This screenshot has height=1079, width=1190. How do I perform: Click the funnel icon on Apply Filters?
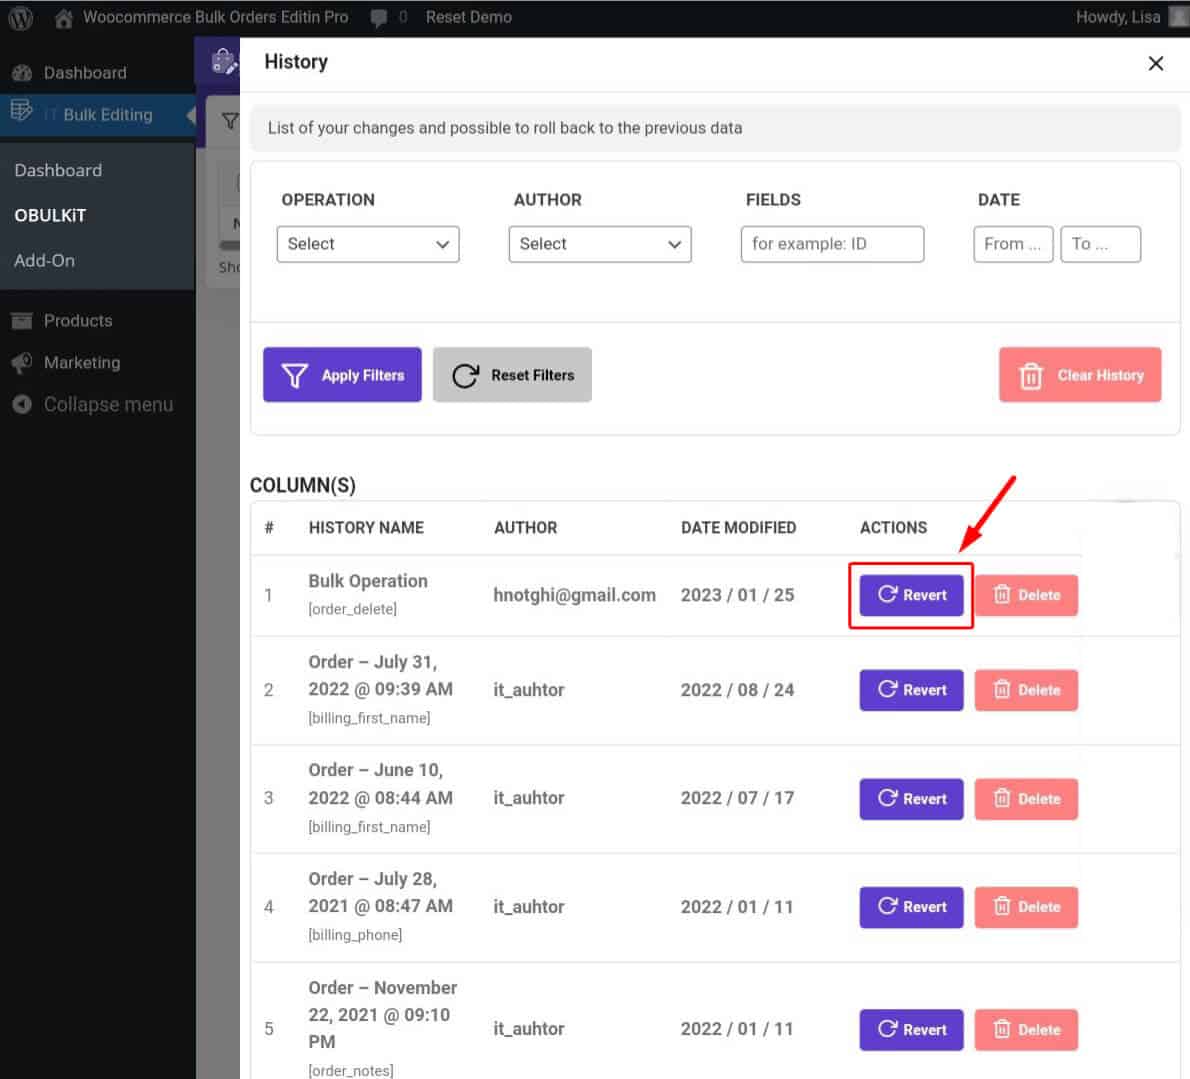coord(294,375)
